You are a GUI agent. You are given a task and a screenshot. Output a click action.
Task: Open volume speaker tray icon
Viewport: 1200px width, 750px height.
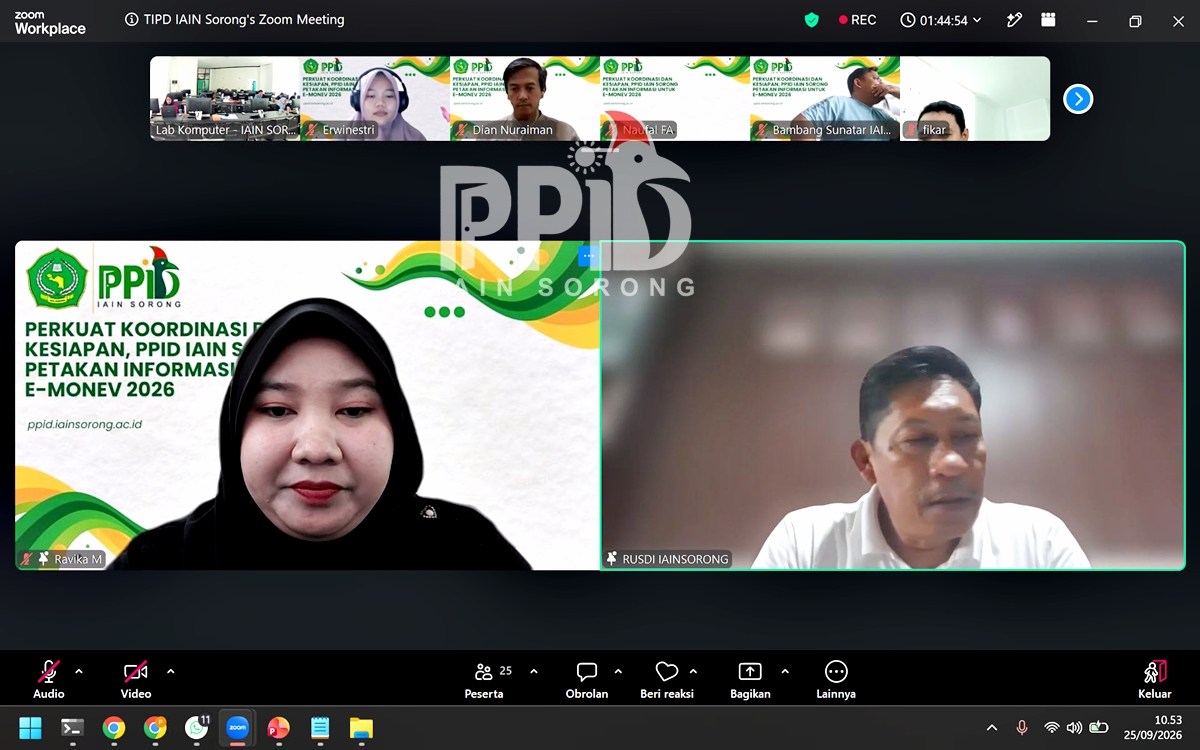coord(1075,728)
